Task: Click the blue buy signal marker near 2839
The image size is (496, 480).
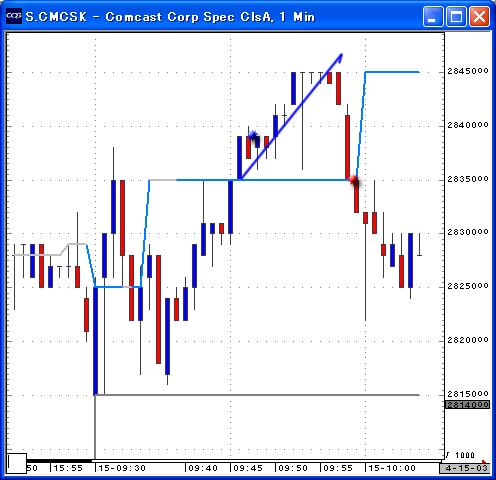Action: coord(252,135)
